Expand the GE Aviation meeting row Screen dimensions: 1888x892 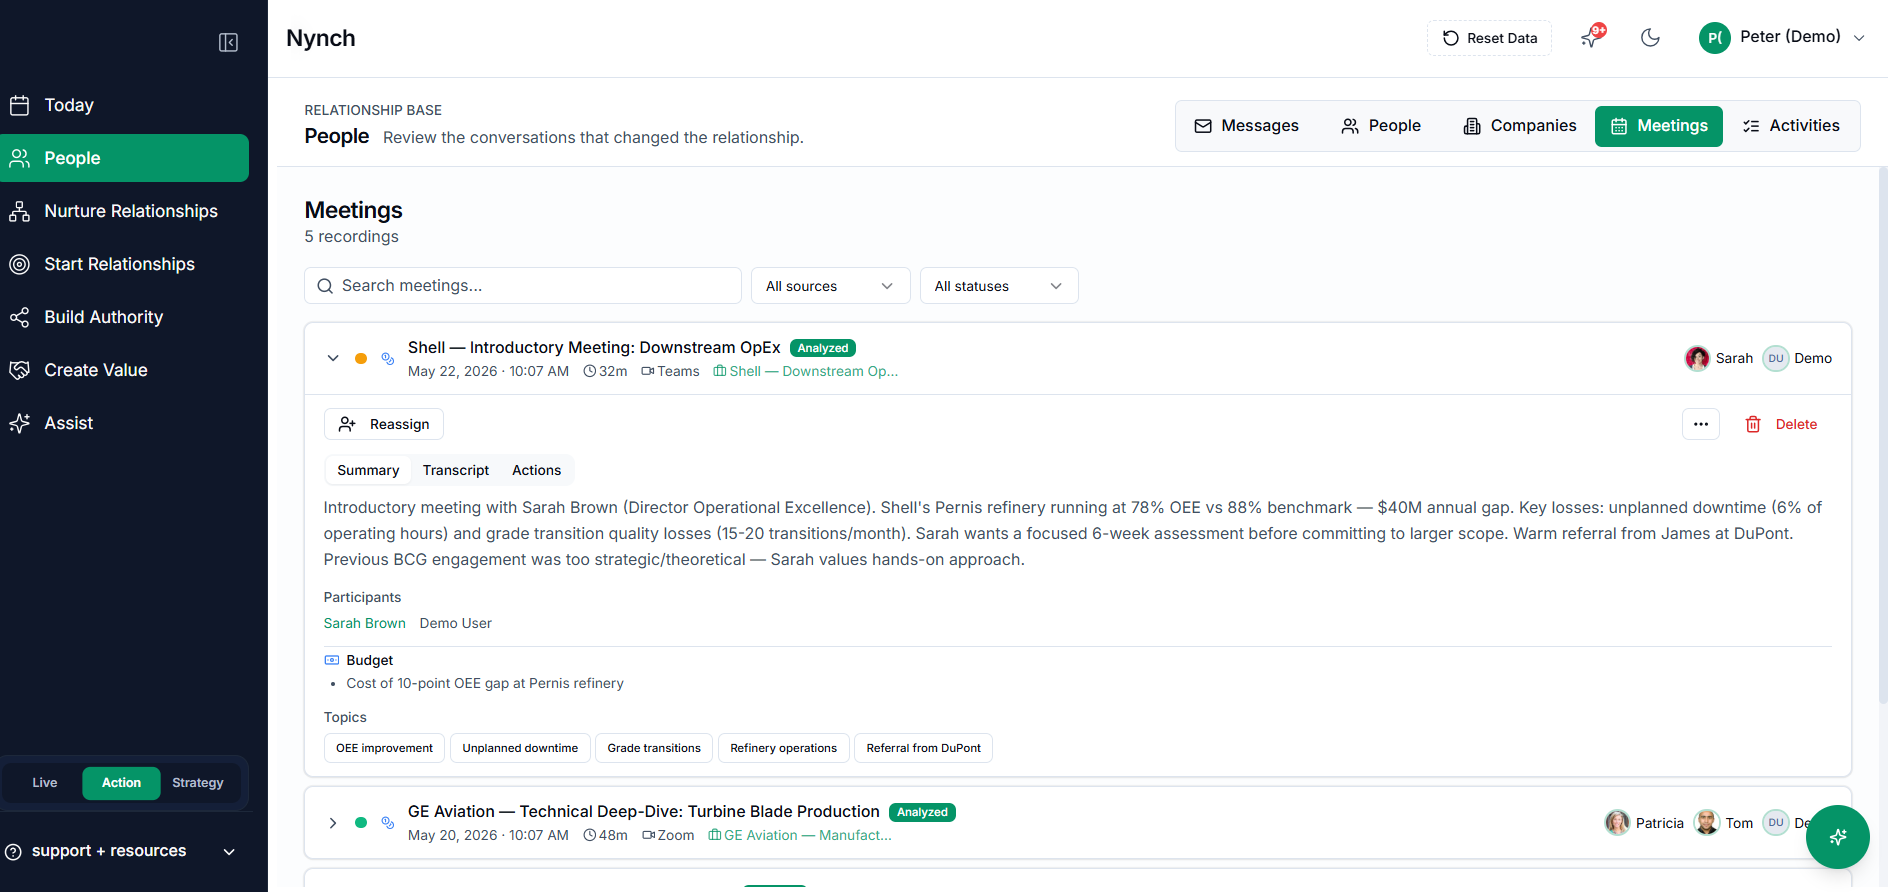[333, 823]
